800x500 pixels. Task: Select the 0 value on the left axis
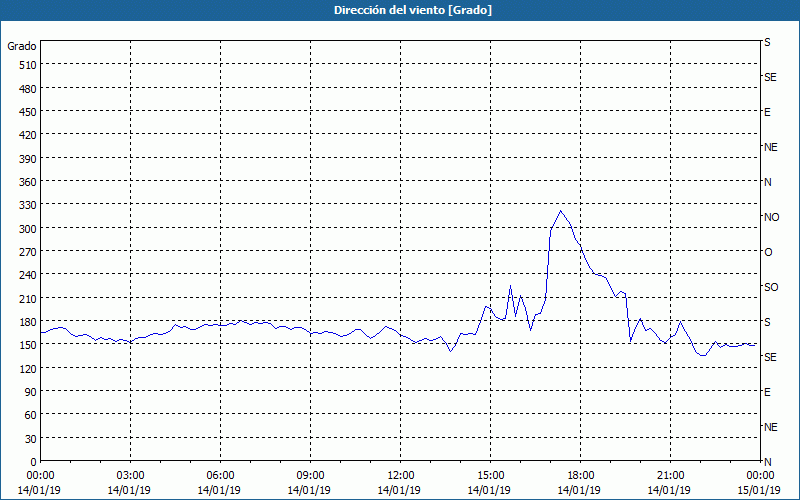34,462
